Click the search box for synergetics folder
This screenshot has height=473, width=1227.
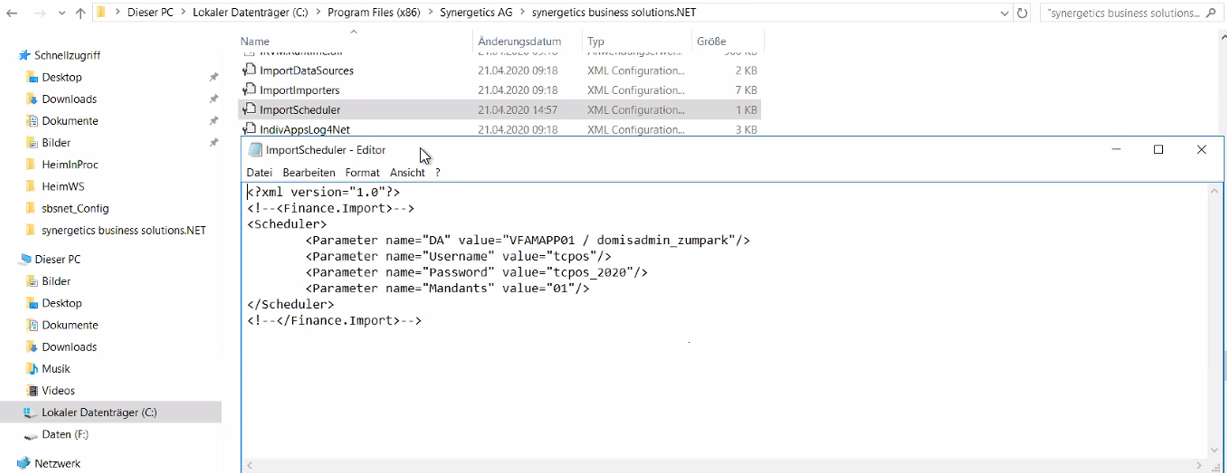pyautogui.click(x=1125, y=14)
